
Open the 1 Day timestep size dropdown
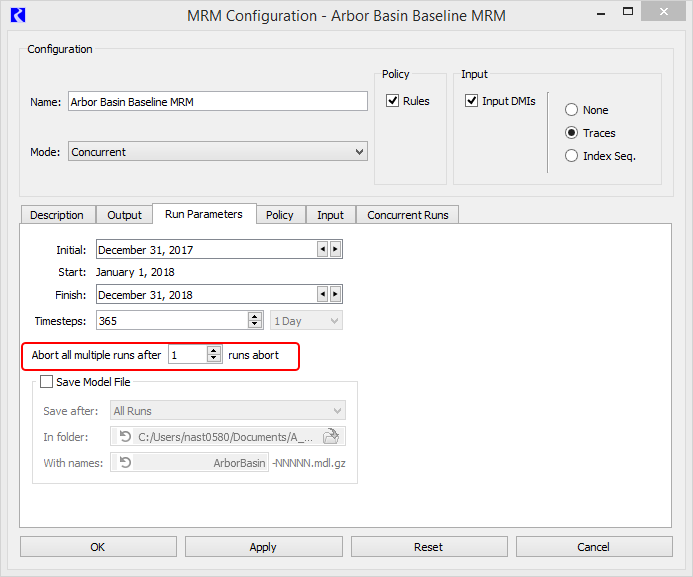(306, 320)
